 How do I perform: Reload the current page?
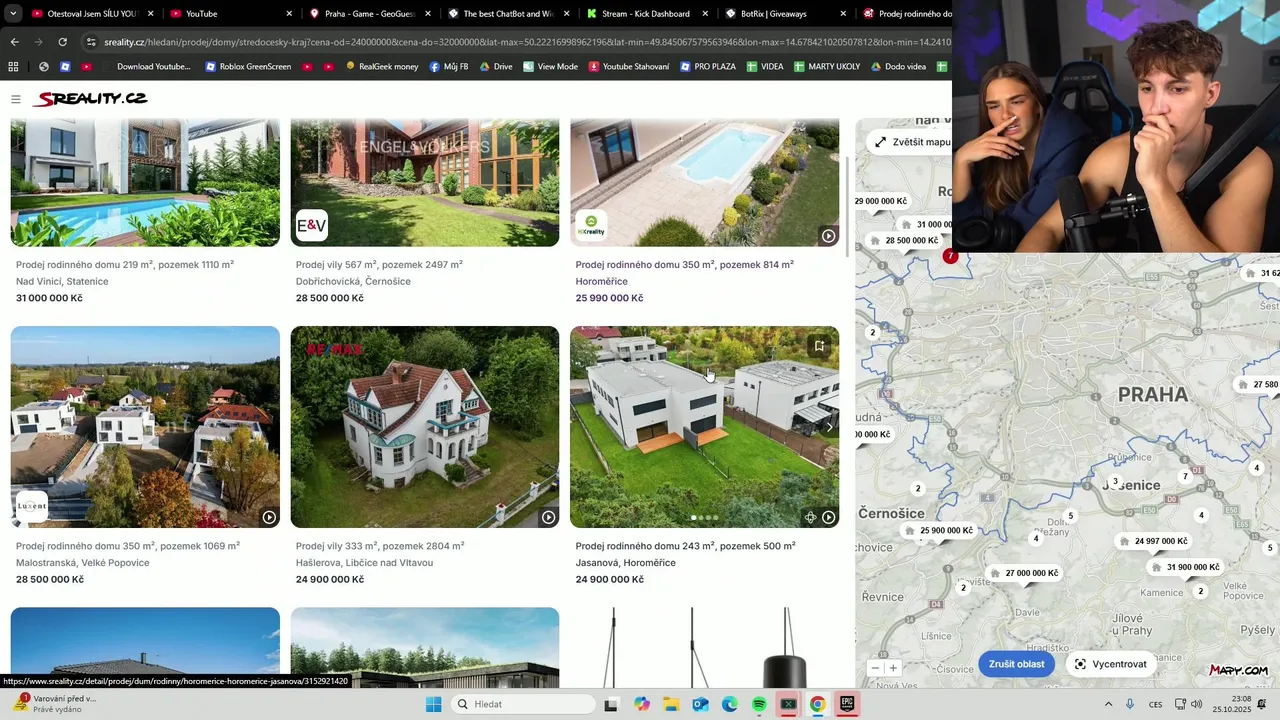coord(62,42)
